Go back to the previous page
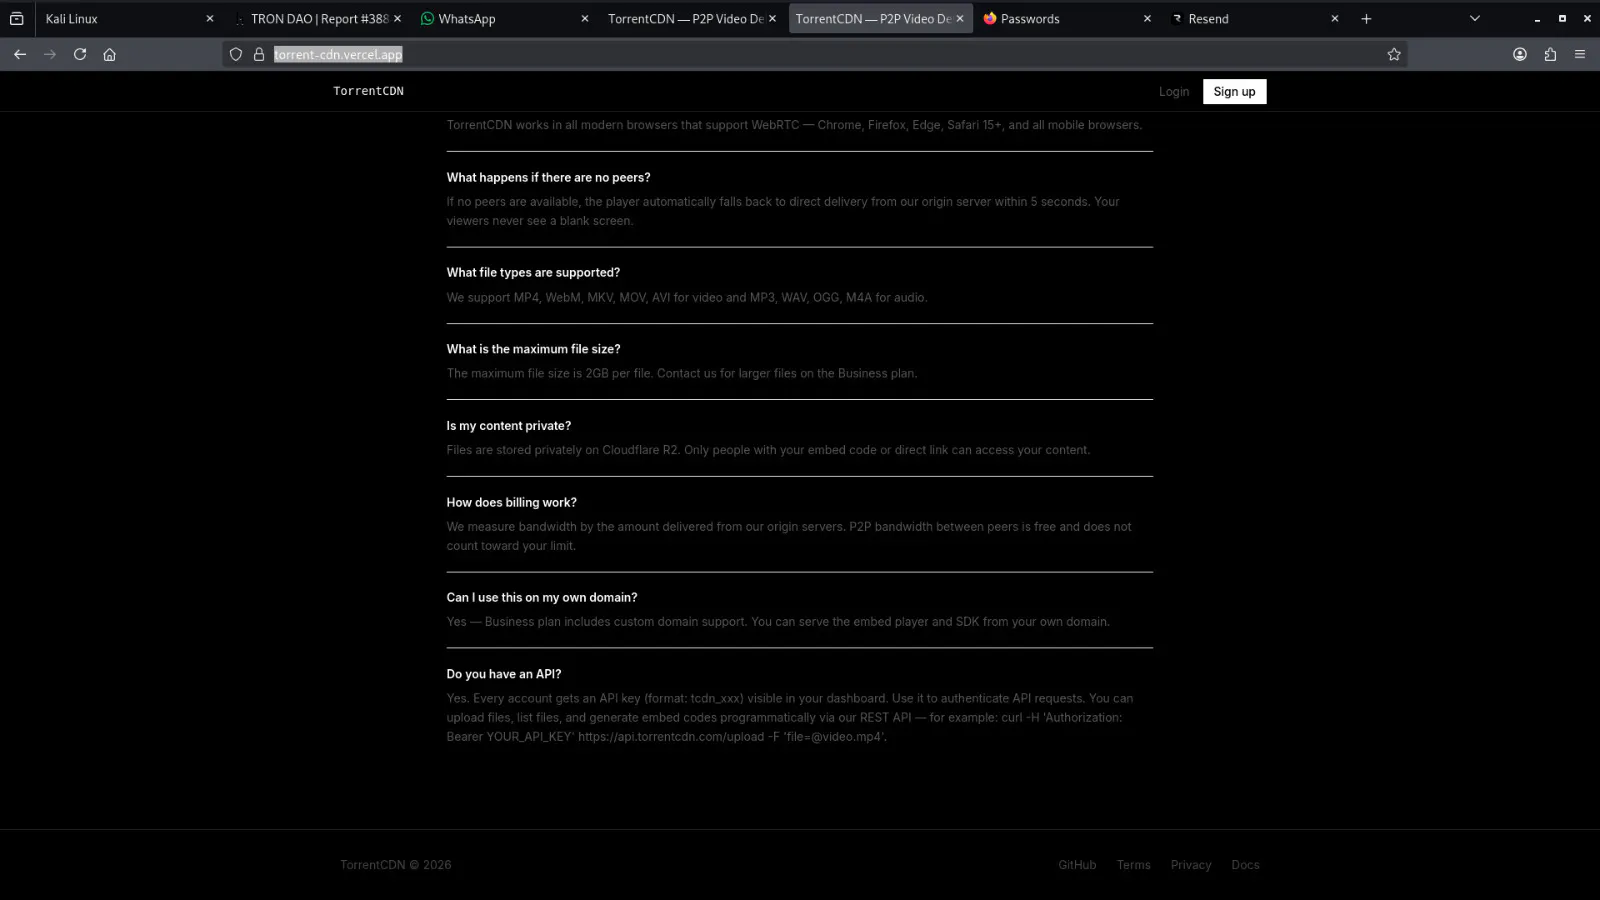 20,54
